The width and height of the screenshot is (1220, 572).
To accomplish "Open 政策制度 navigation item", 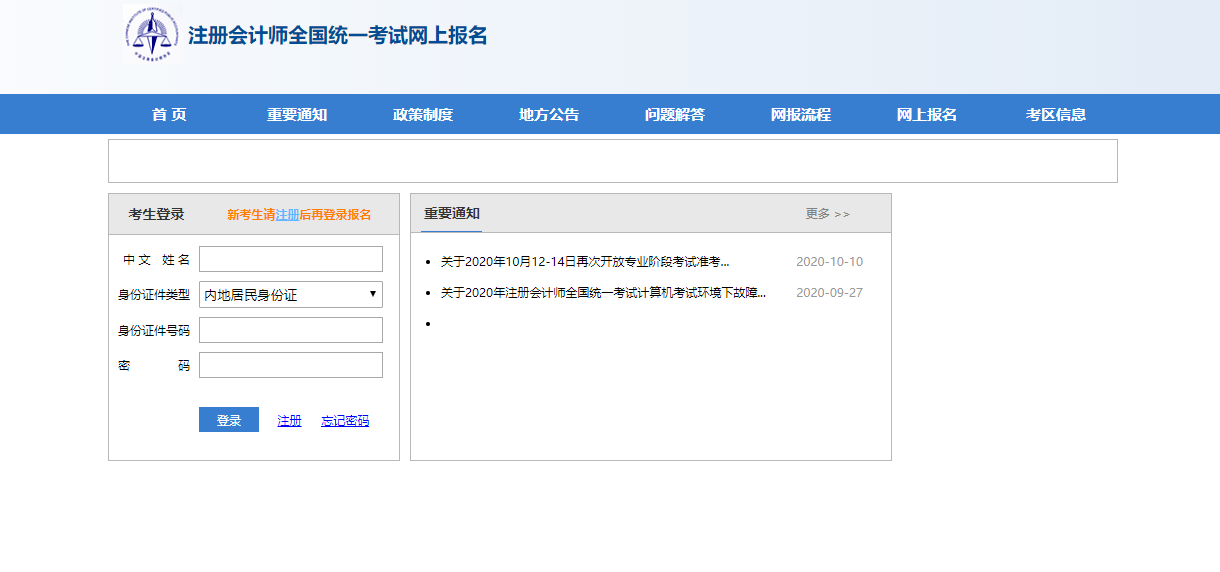I will pos(423,115).
